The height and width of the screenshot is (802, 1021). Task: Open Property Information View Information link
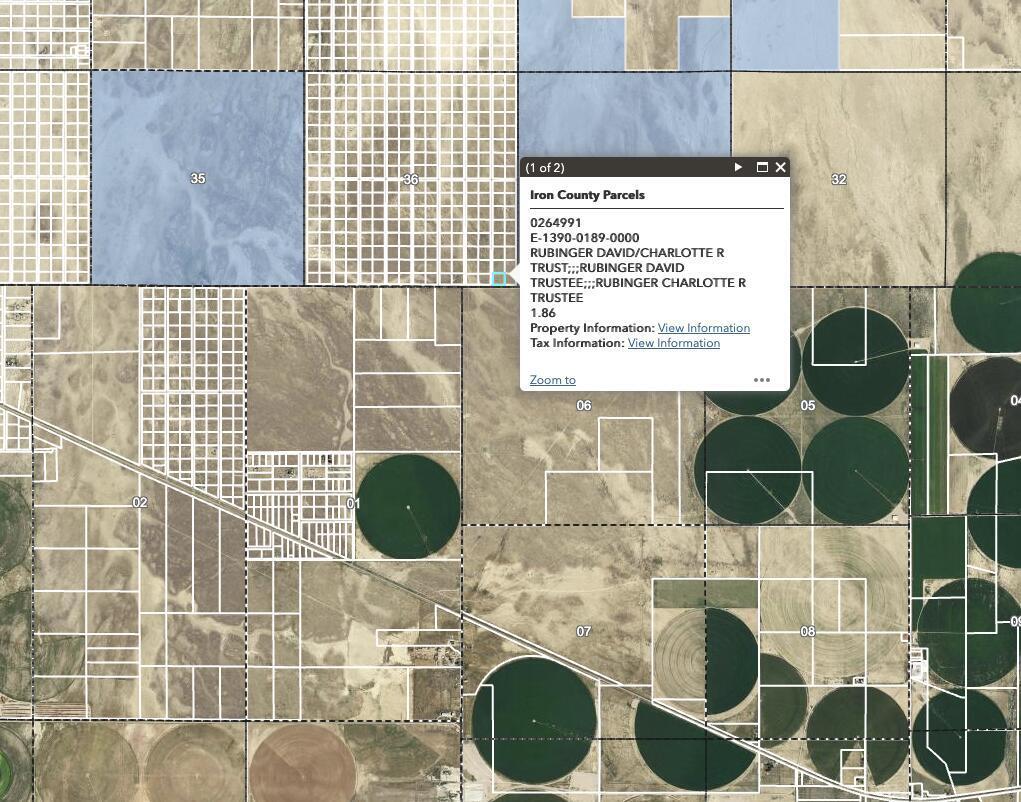[703, 328]
